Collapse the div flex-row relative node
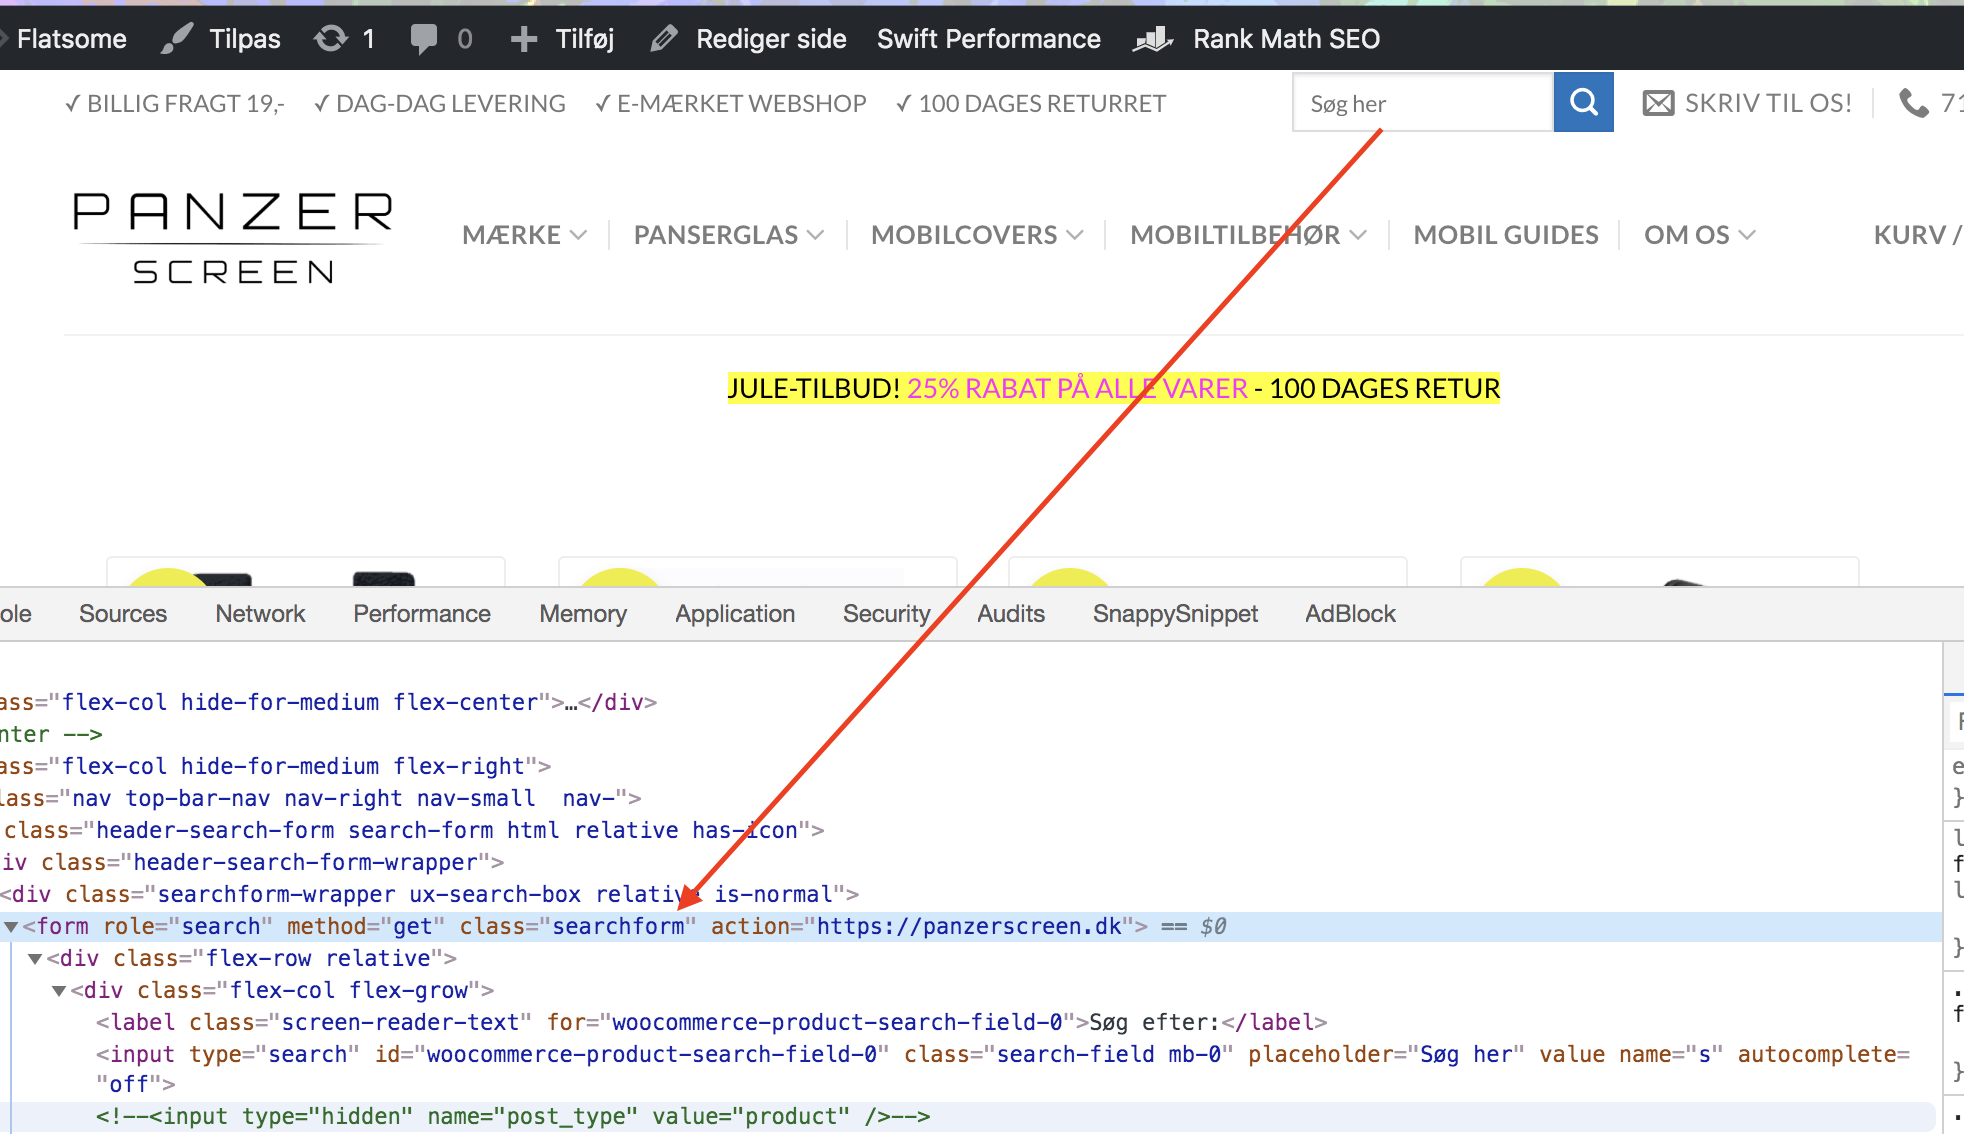 point(35,959)
